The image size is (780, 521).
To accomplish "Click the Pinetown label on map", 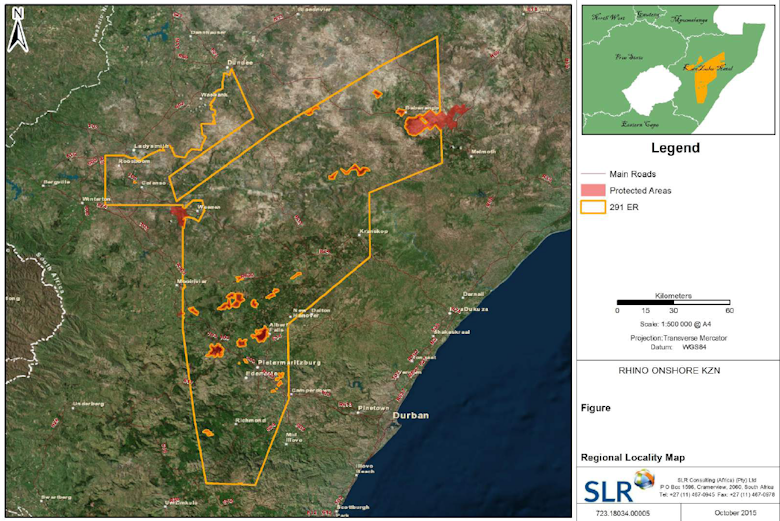I will click(373, 408).
